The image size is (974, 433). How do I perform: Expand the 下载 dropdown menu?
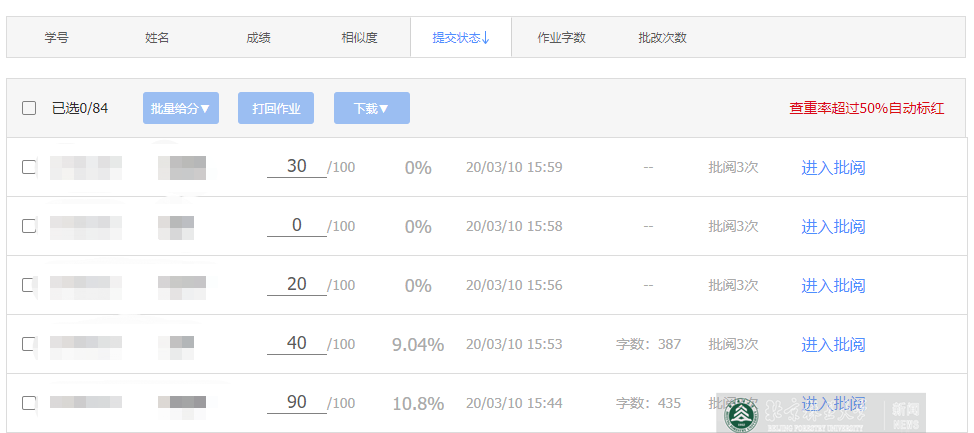371,108
